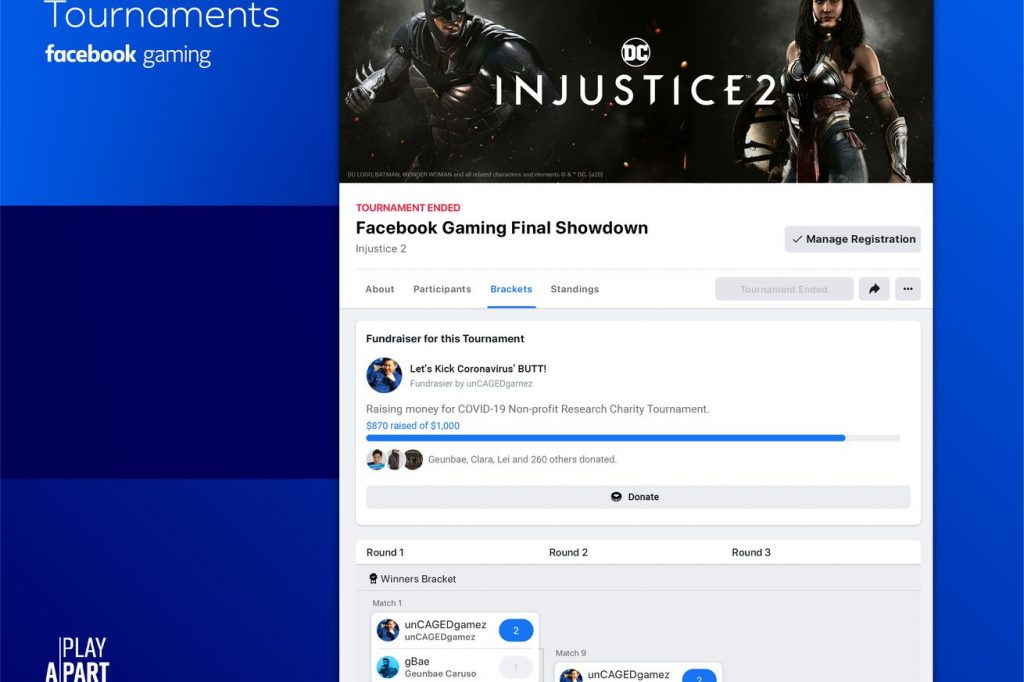Click the fundraiser progress bar

633,438
